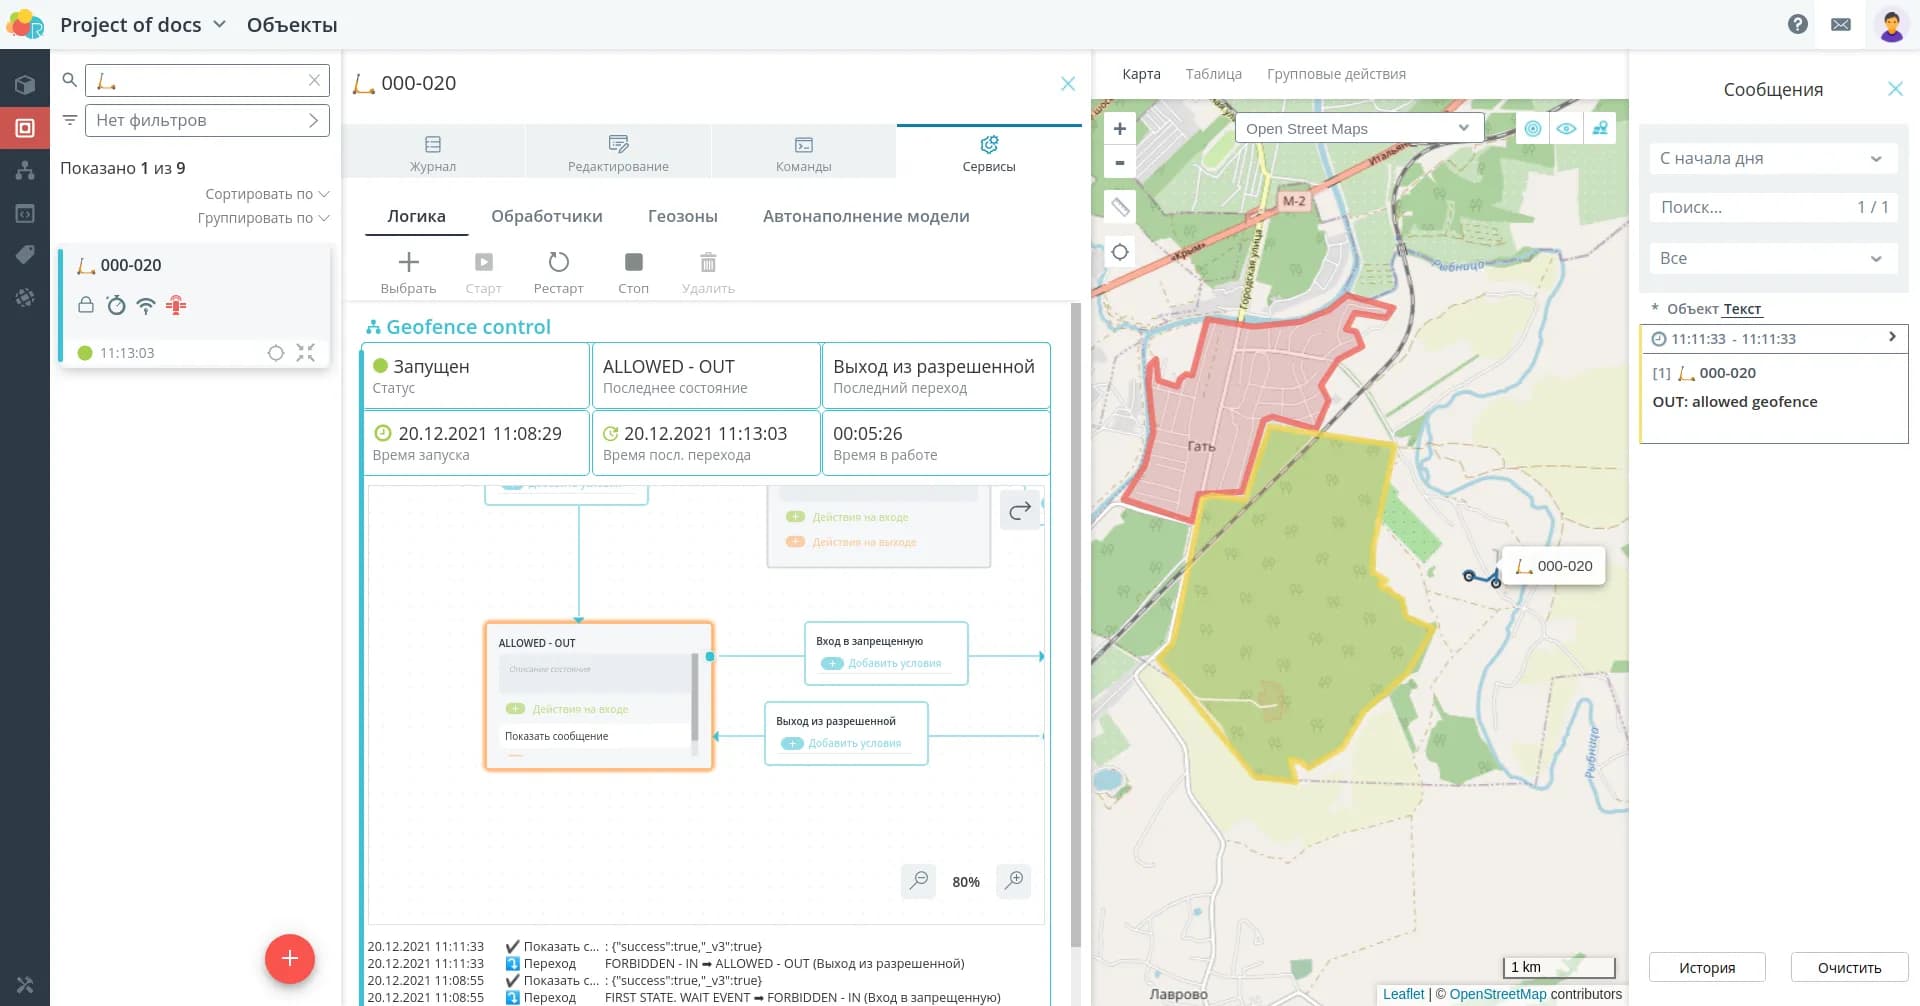The image size is (1920, 1006).
Task: Zoom in on the map
Action: 1120,129
